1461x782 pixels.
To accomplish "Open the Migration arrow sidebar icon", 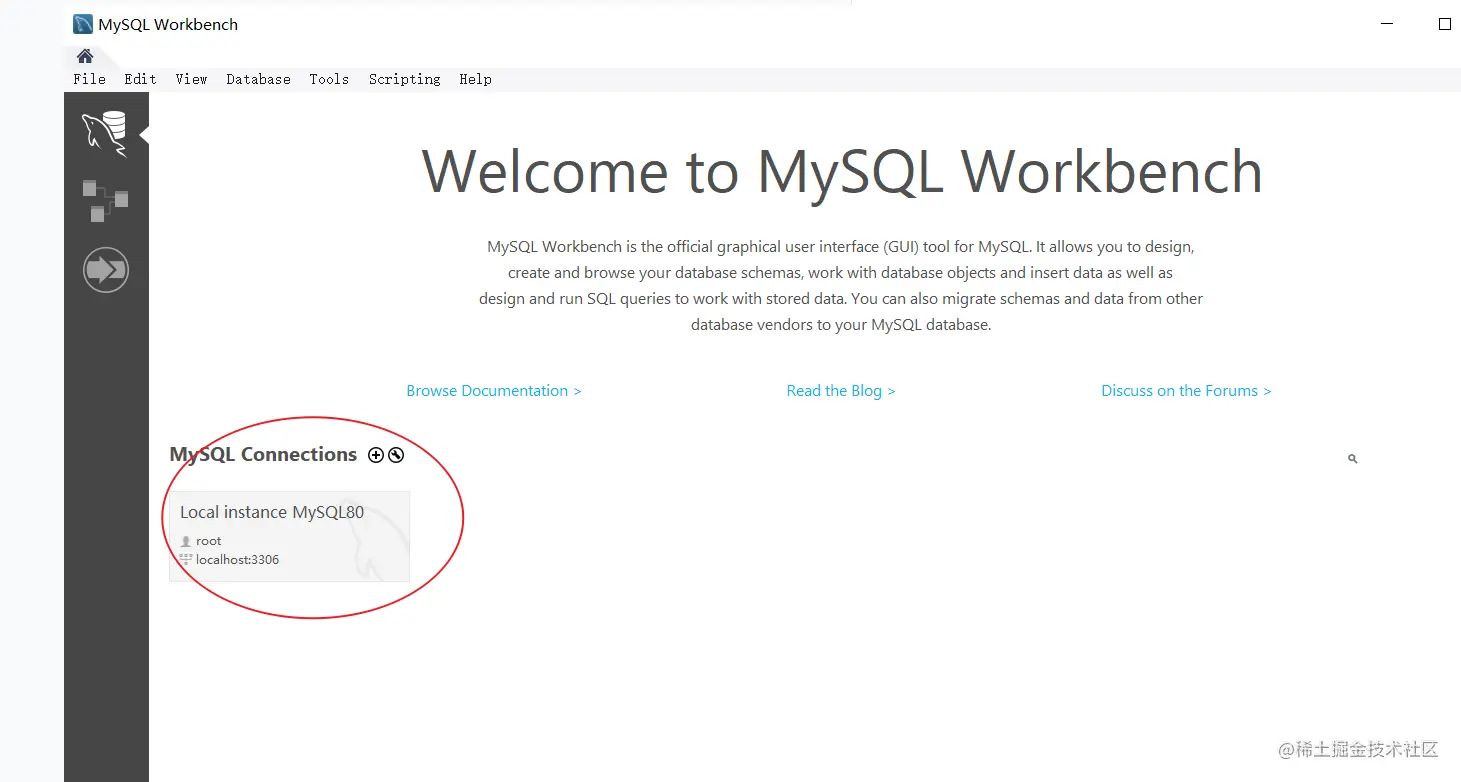I will 106,270.
